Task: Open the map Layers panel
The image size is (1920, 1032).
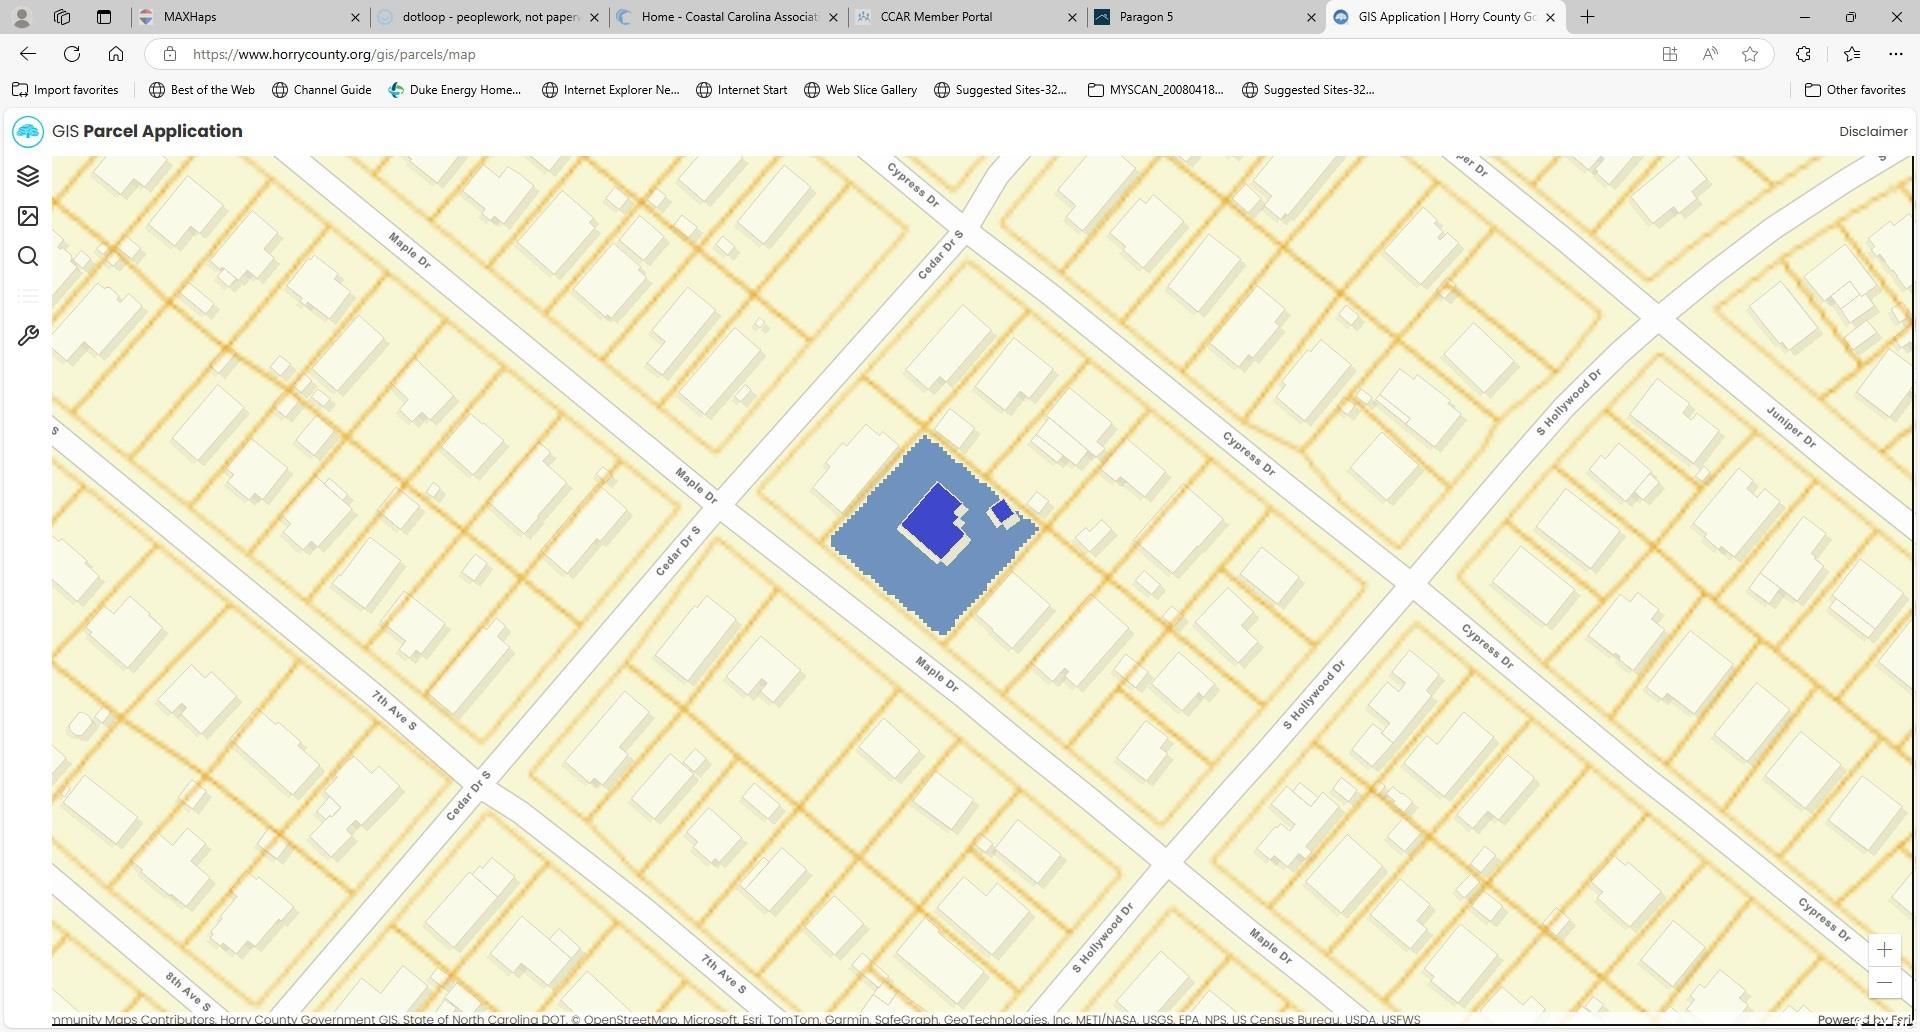Action: tap(28, 176)
